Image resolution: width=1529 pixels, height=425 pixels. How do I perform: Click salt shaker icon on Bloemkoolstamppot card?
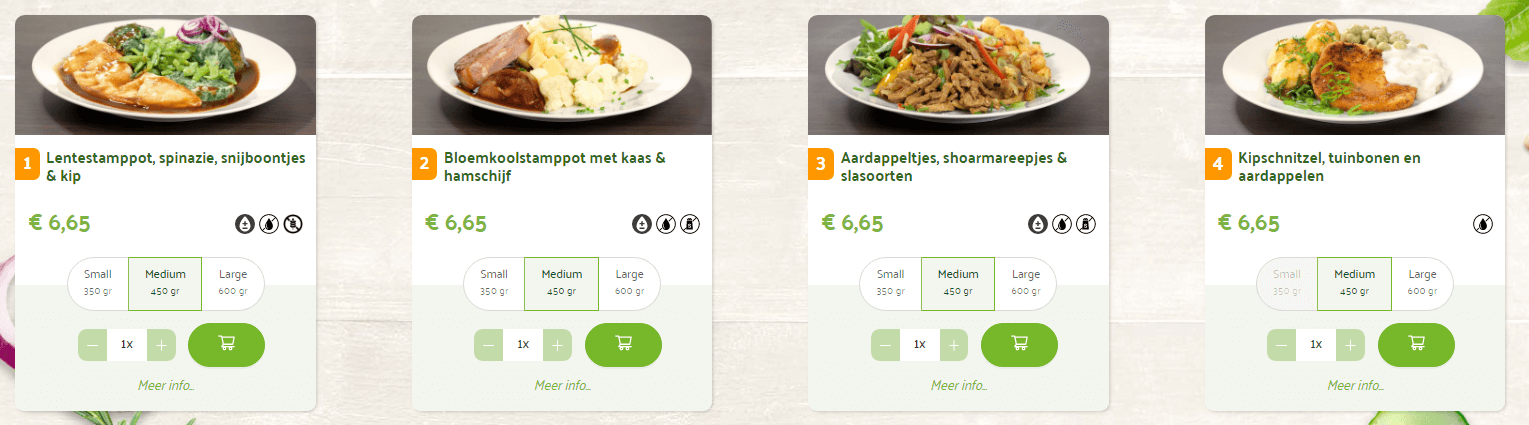[690, 224]
